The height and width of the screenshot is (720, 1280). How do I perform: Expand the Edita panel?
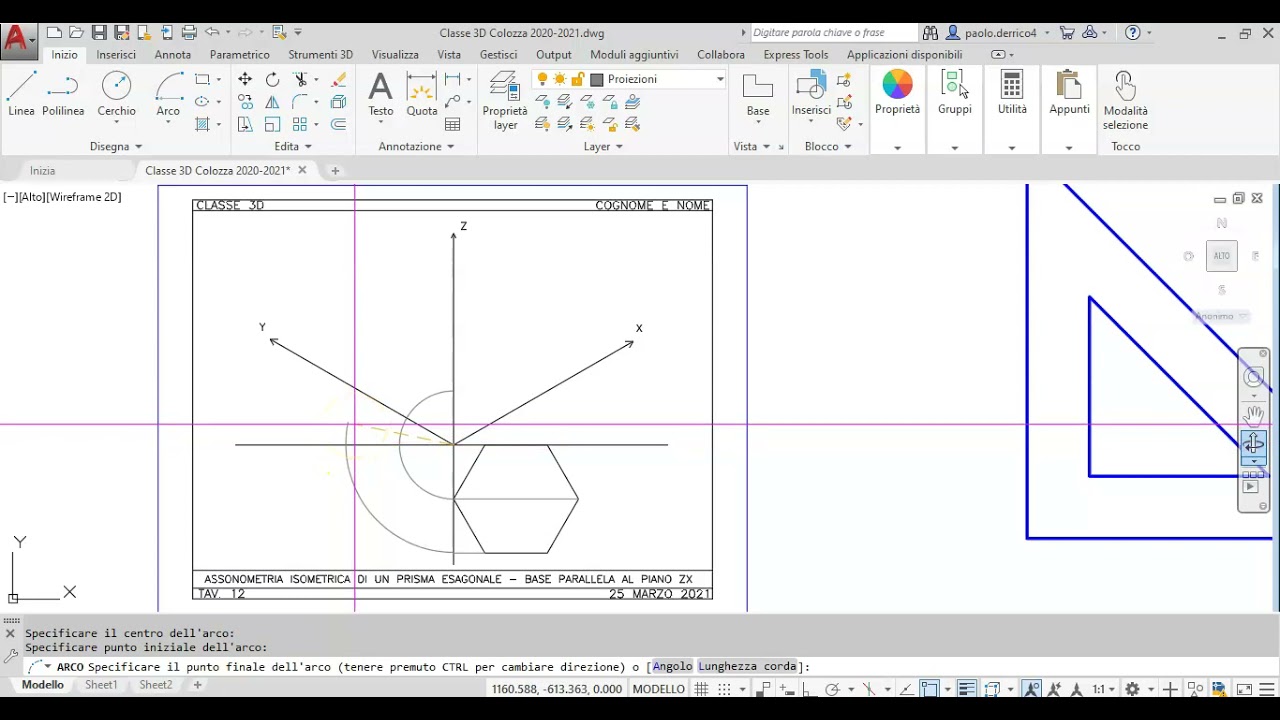tap(293, 146)
